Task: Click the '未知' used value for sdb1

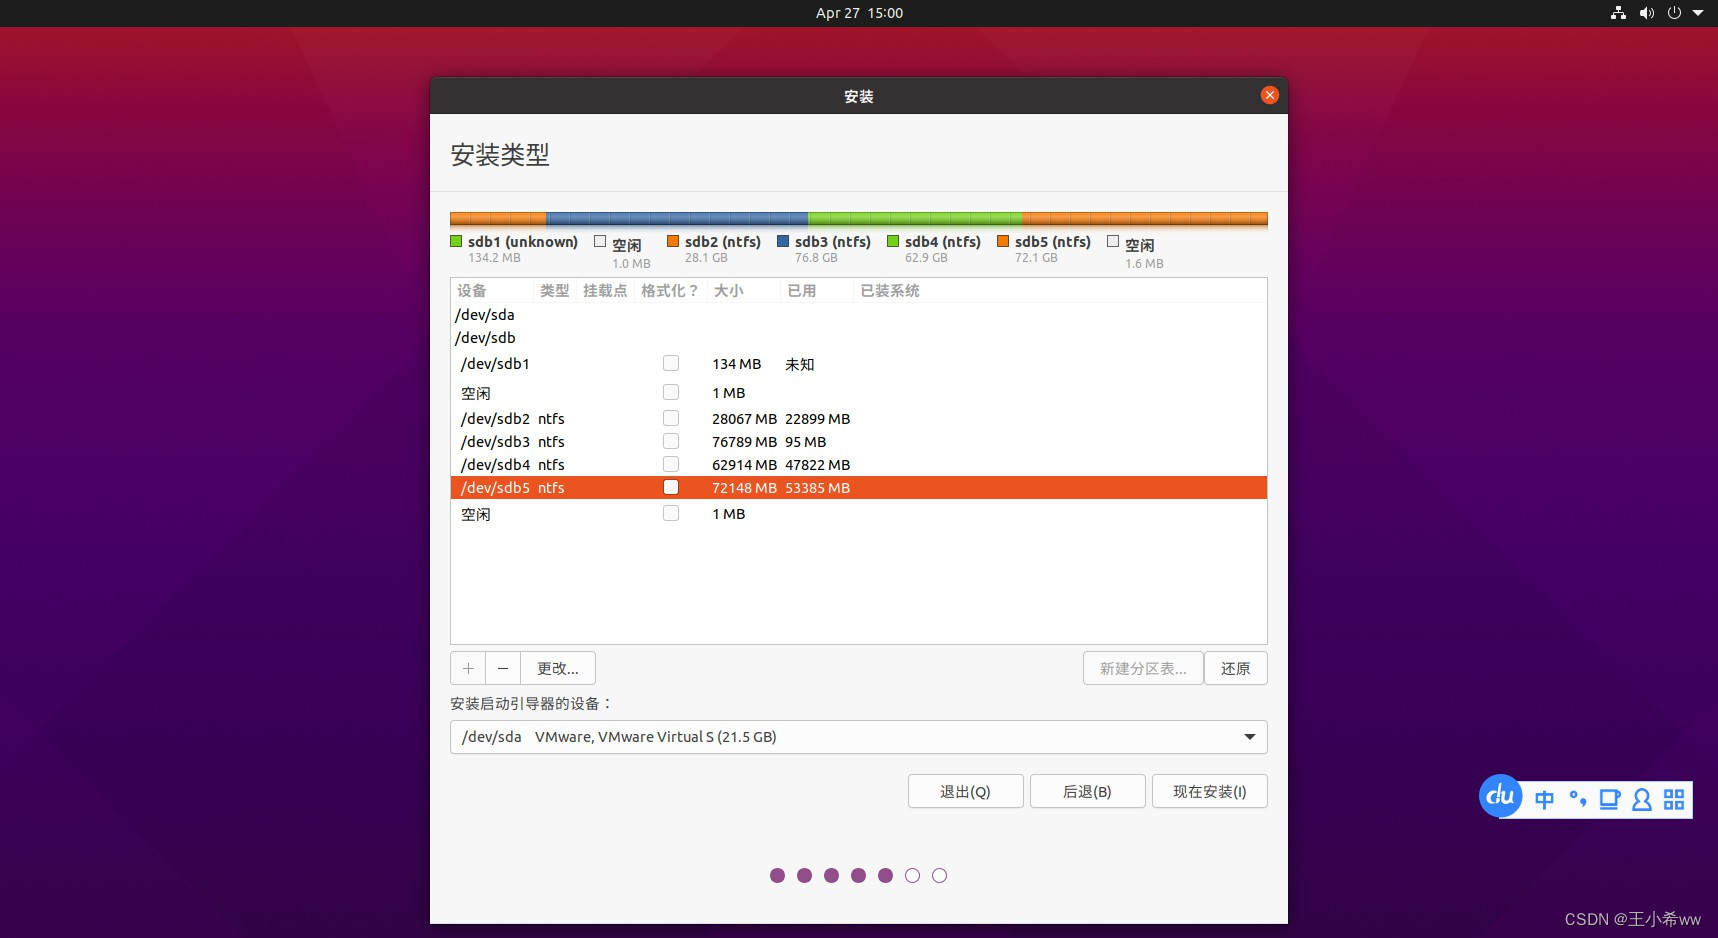Action: (x=800, y=364)
